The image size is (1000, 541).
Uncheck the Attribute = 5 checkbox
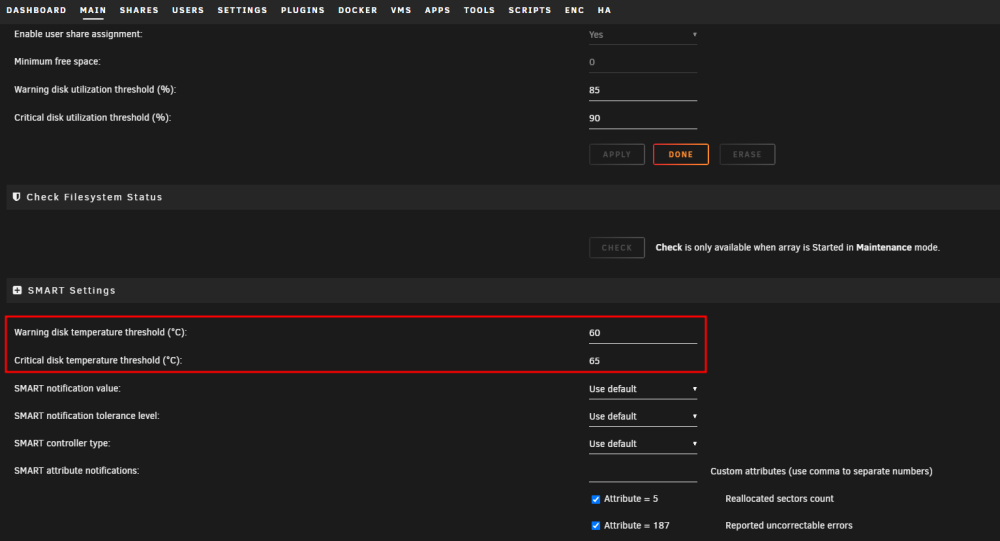point(596,500)
